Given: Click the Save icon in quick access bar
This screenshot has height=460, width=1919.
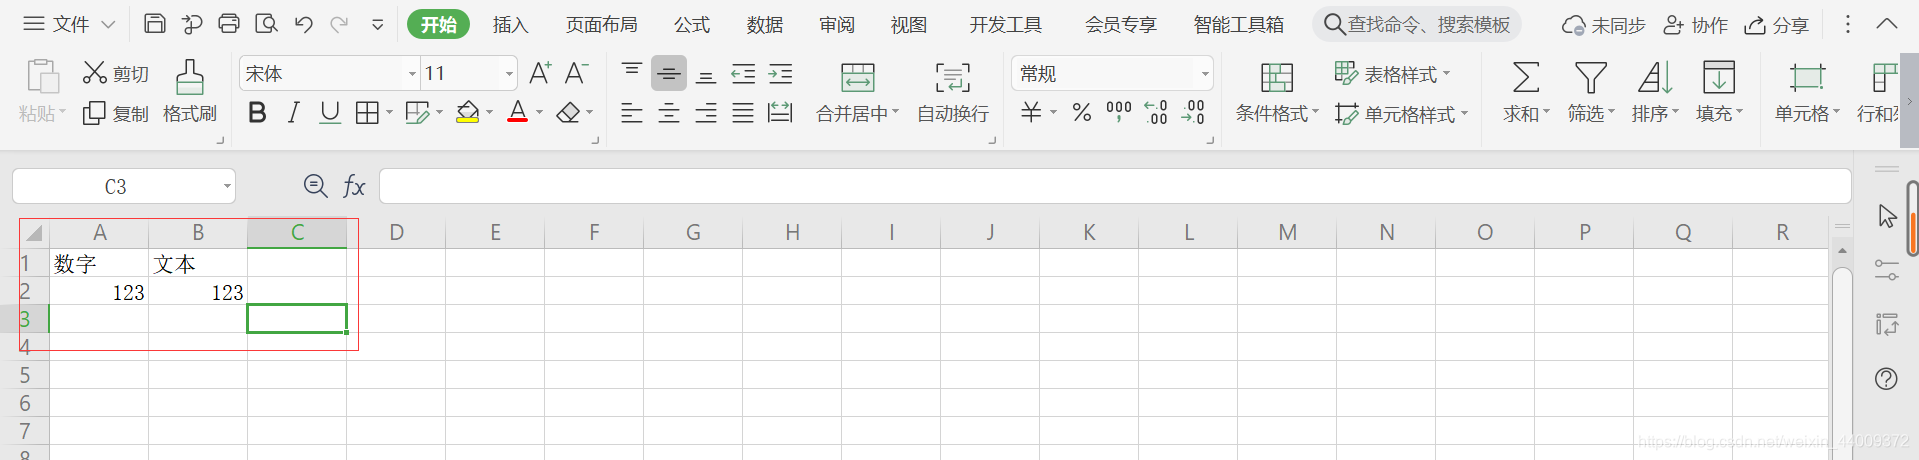Looking at the screenshot, I should tap(155, 23).
